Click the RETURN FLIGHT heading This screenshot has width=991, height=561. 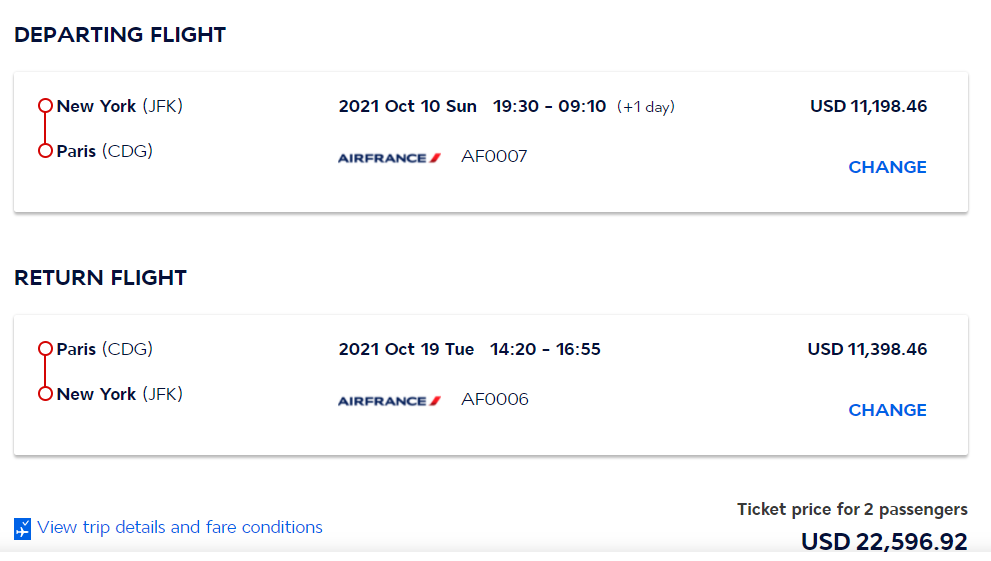pyautogui.click(x=100, y=278)
